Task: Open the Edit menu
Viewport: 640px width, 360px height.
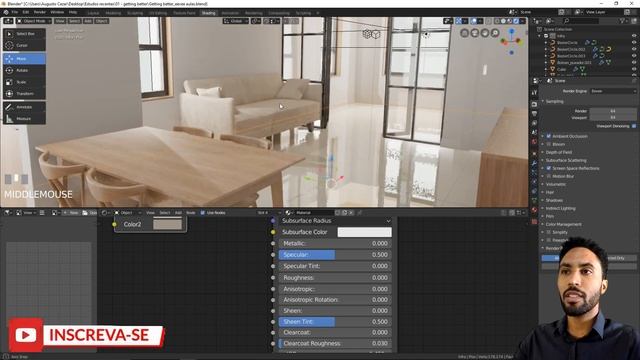Action: tap(26, 12)
